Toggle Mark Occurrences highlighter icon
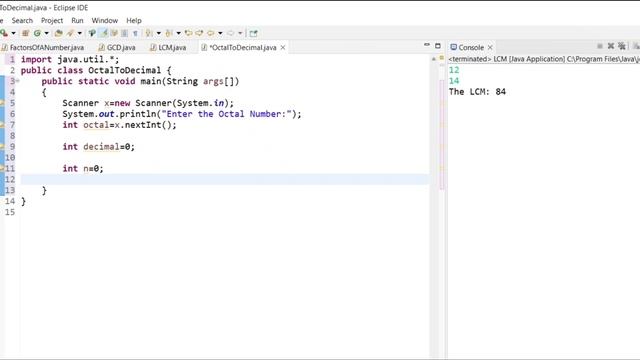Viewport: 640px width, 360px height. pyautogui.click(x=104, y=33)
